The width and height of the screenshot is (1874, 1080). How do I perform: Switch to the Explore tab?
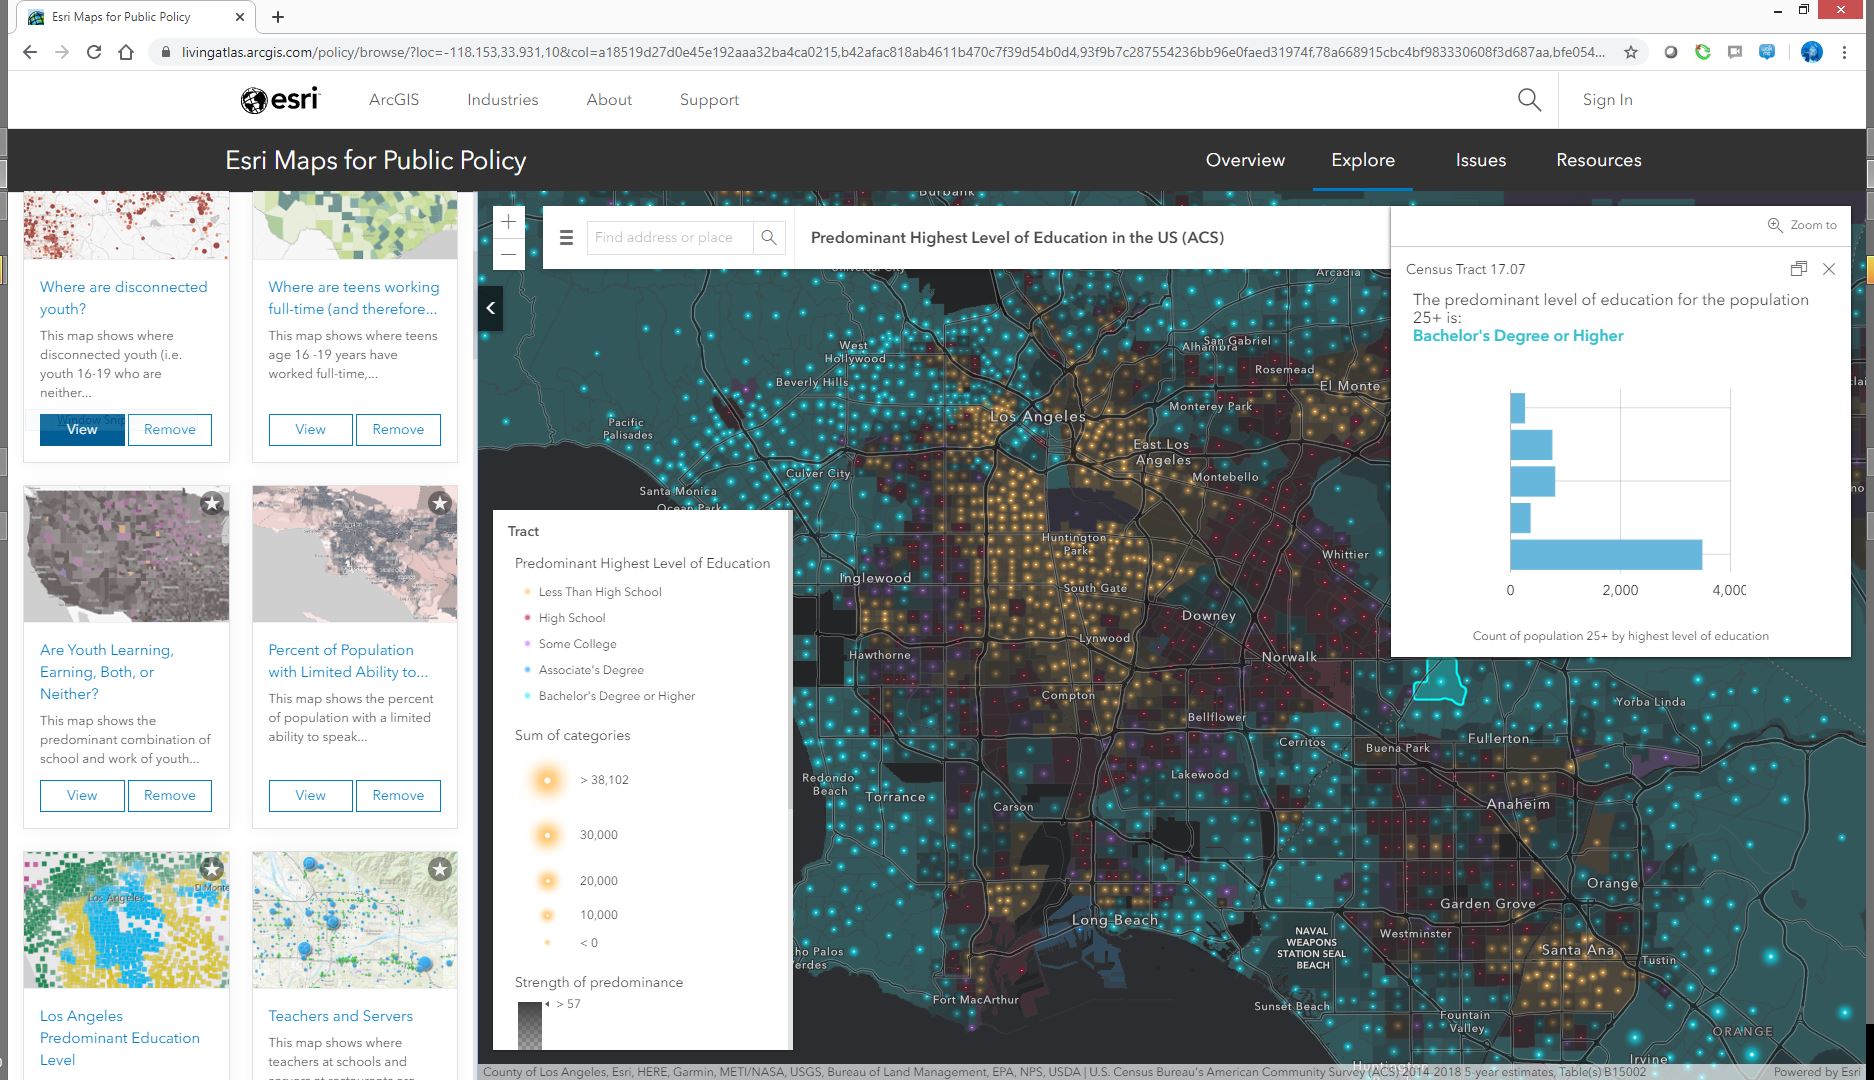[x=1363, y=160]
